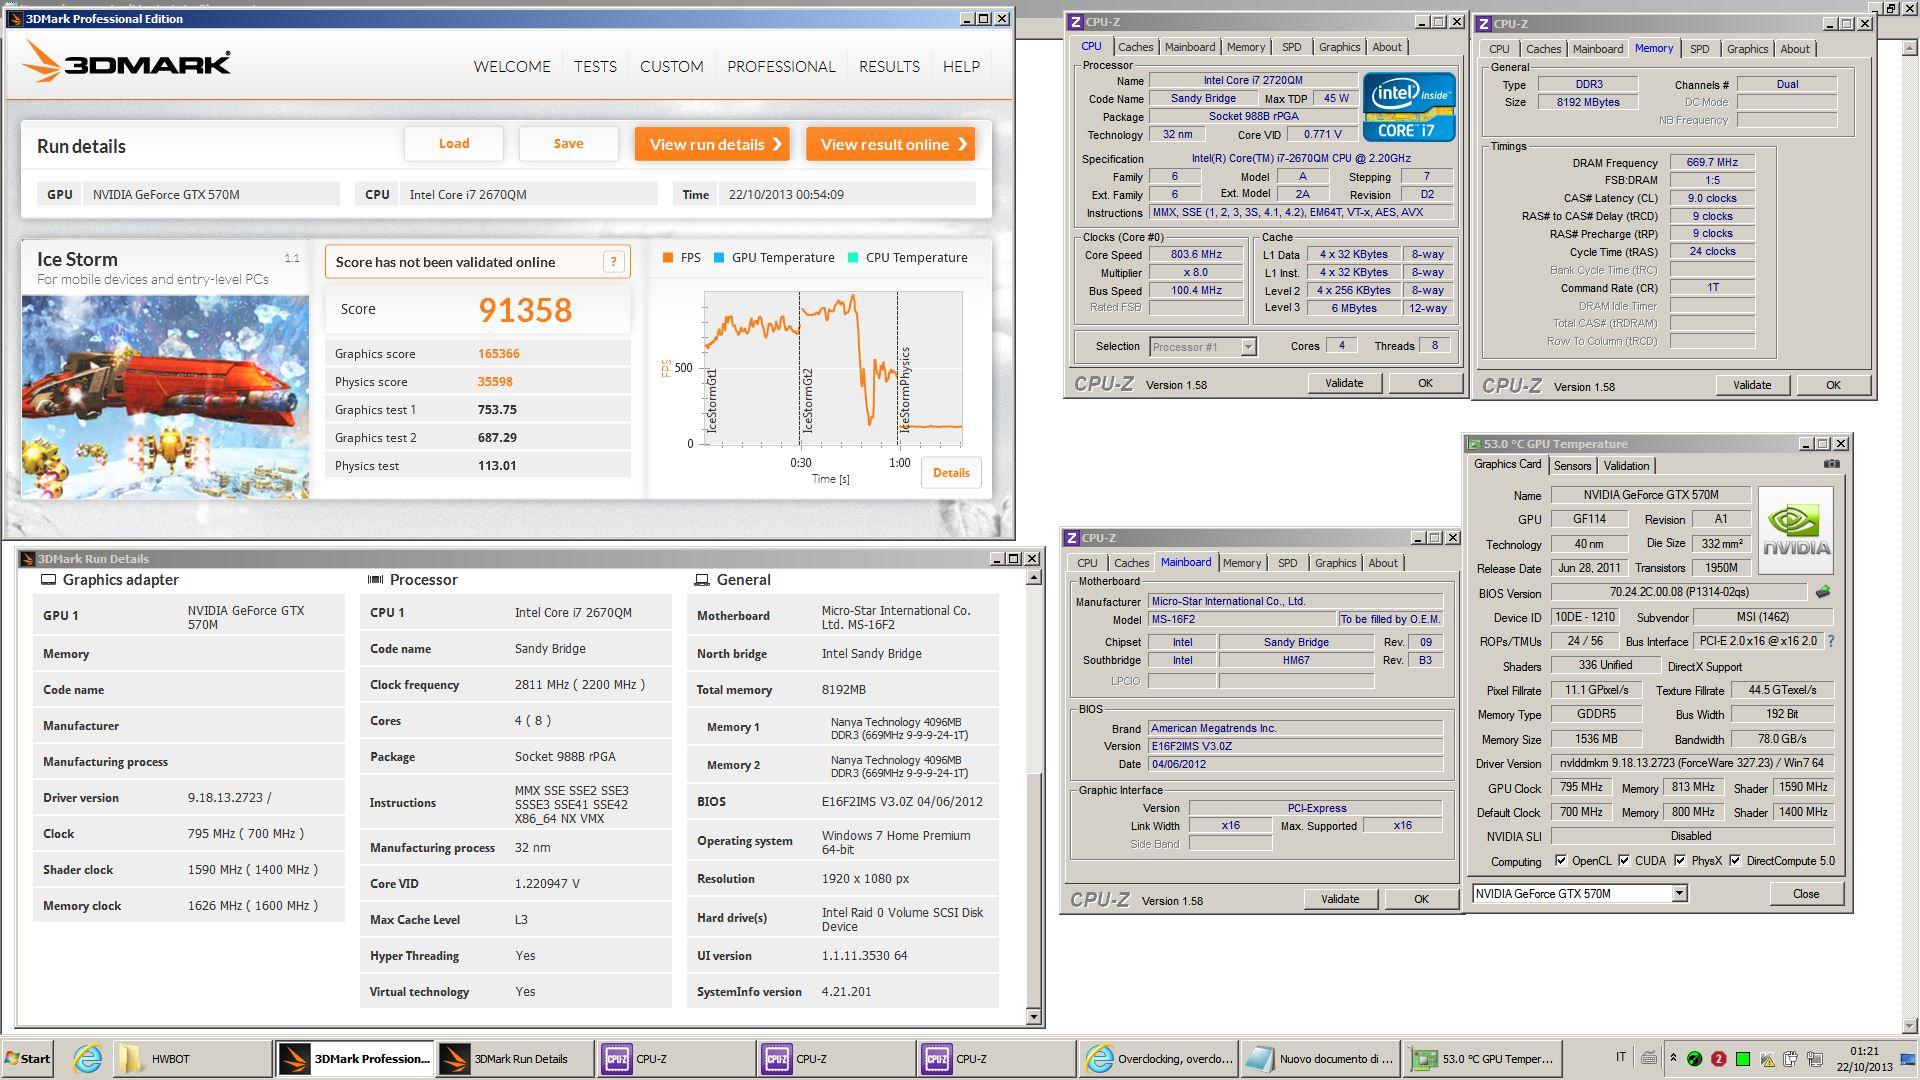Click the Windows Start button
The image size is (1920, 1080).
pyautogui.click(x=27, y=1058)
